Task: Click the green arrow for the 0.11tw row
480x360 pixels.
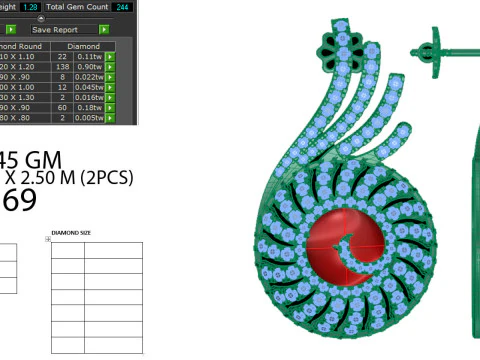Action: pyautogui.click(x=110, y=57)
